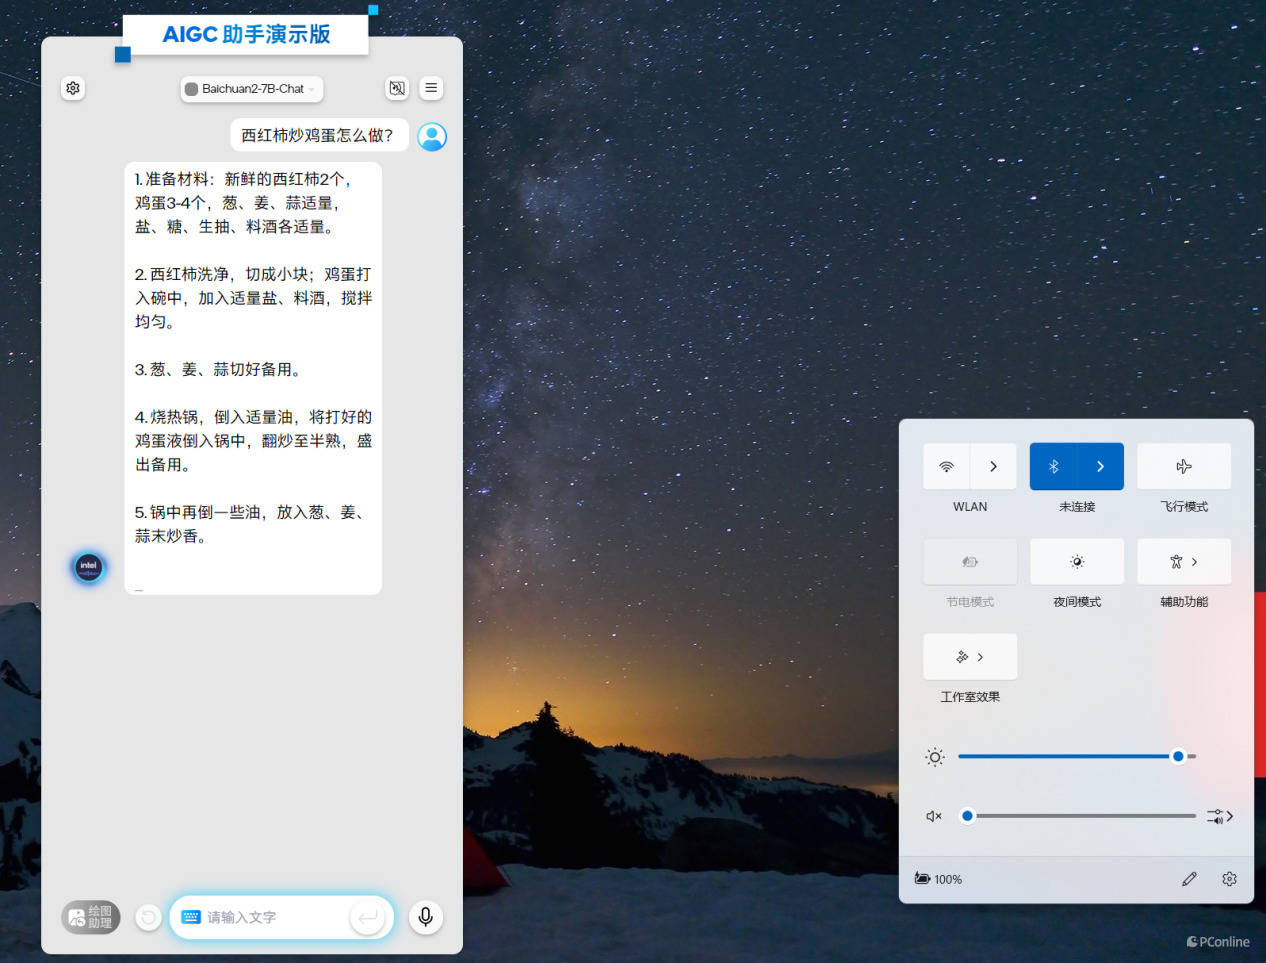
Task: Click the user avatar icon
Action: click(x=432, y=136)
